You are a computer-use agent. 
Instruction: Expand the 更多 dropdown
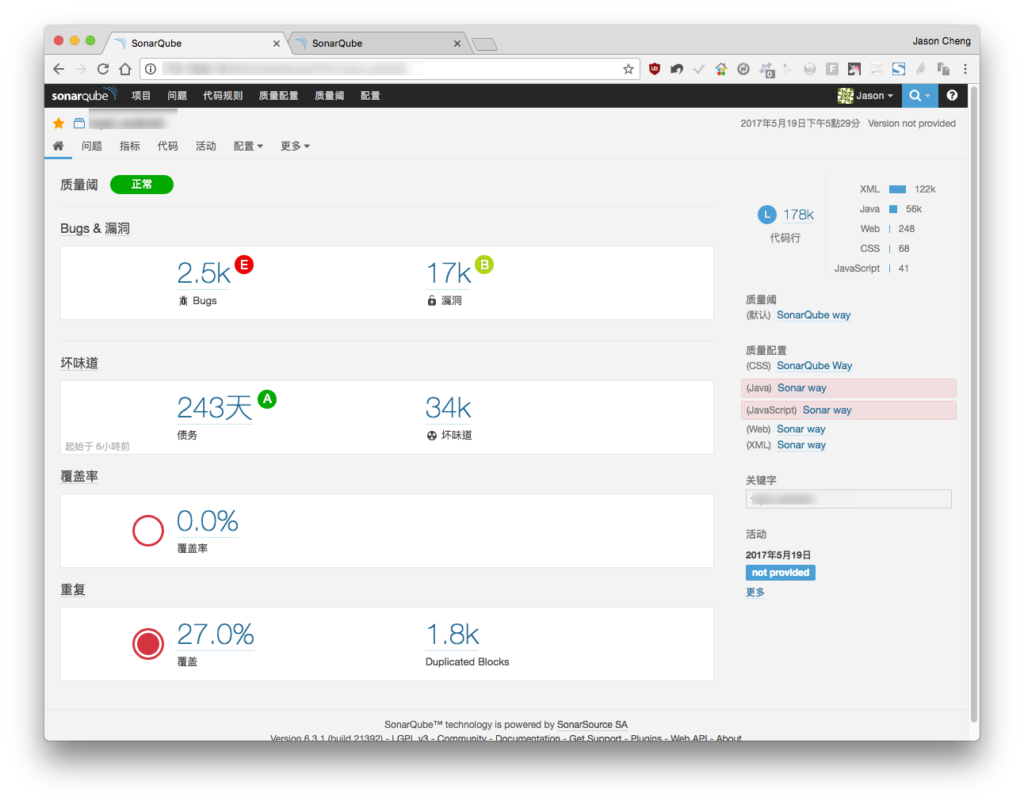tap(295, 146)
